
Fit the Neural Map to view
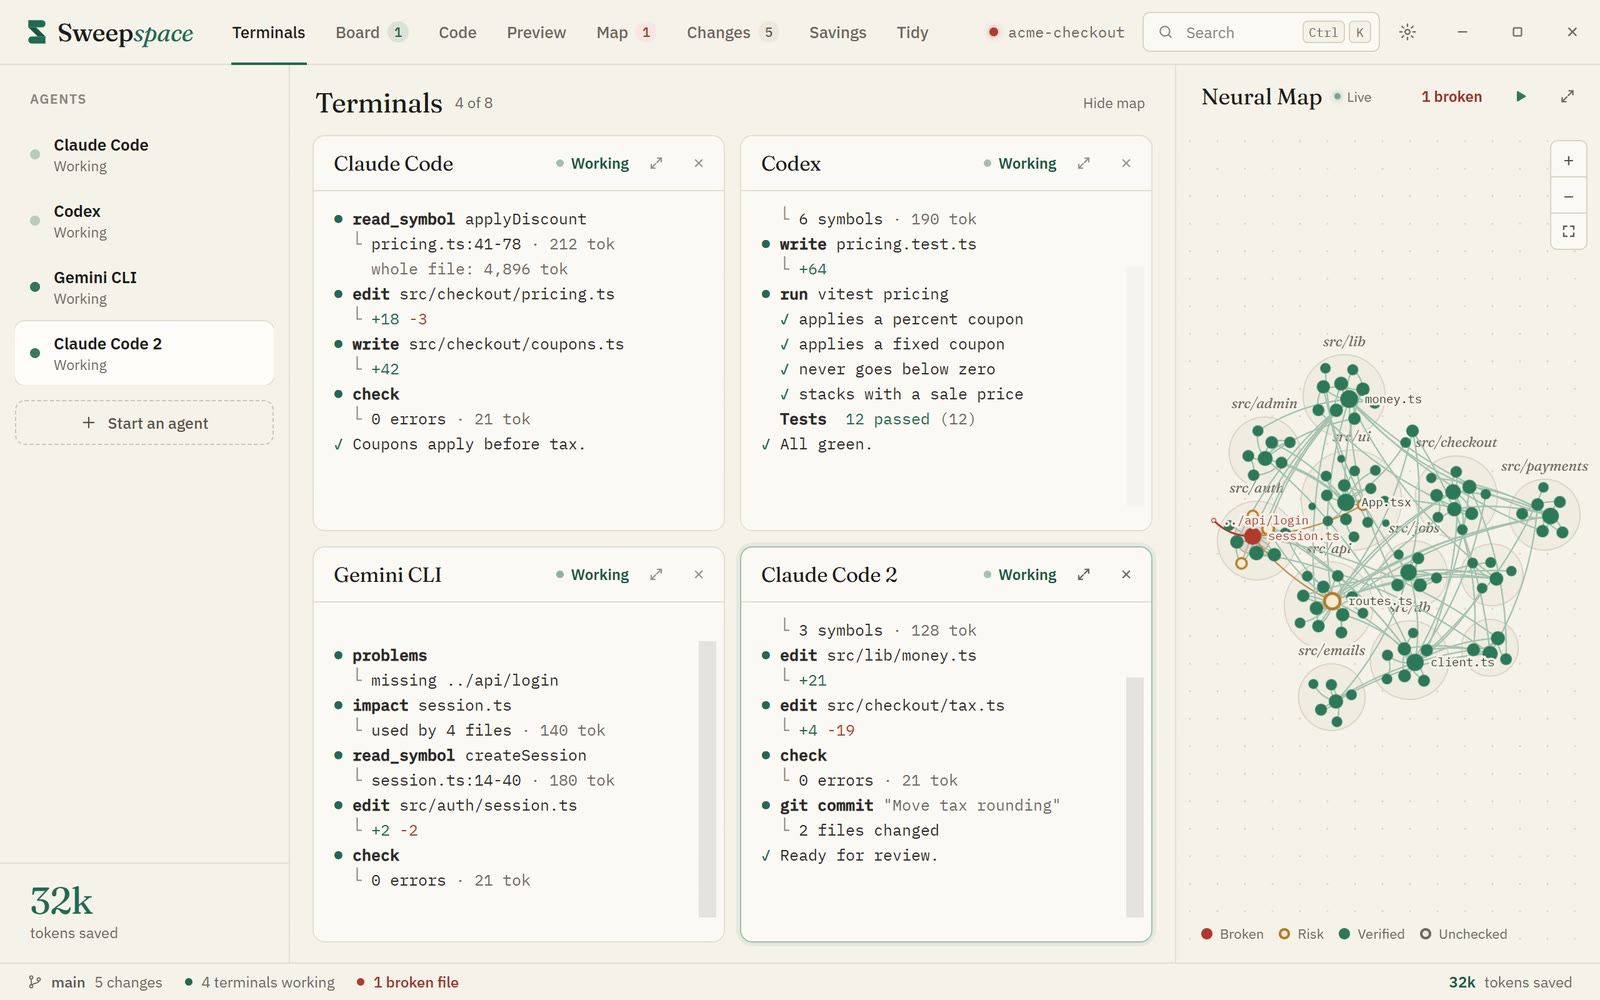tap(1568, 231)
